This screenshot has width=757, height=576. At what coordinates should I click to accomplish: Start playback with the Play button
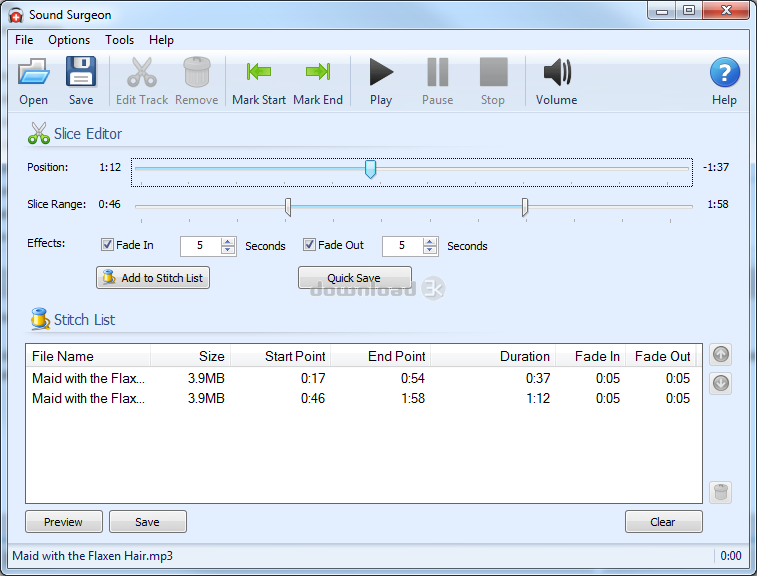click(381, 81)
